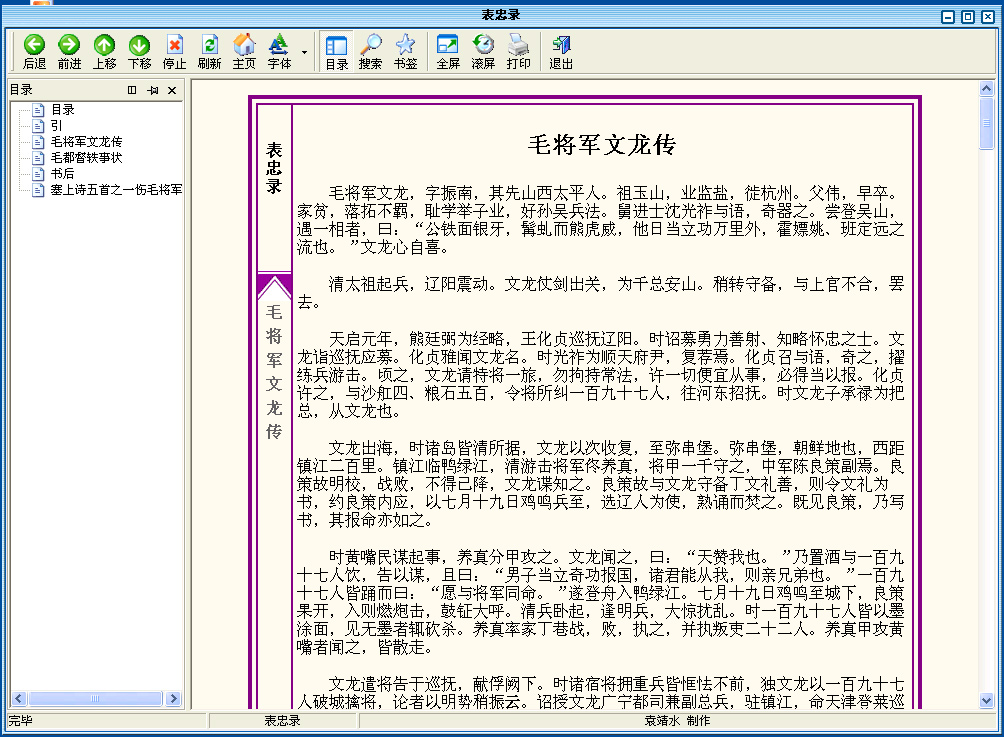The height and width of the screenshot is (737, 1004).
Task: Click the page icon beside 毛将军文龙传
Action: [x=38, y=142]
